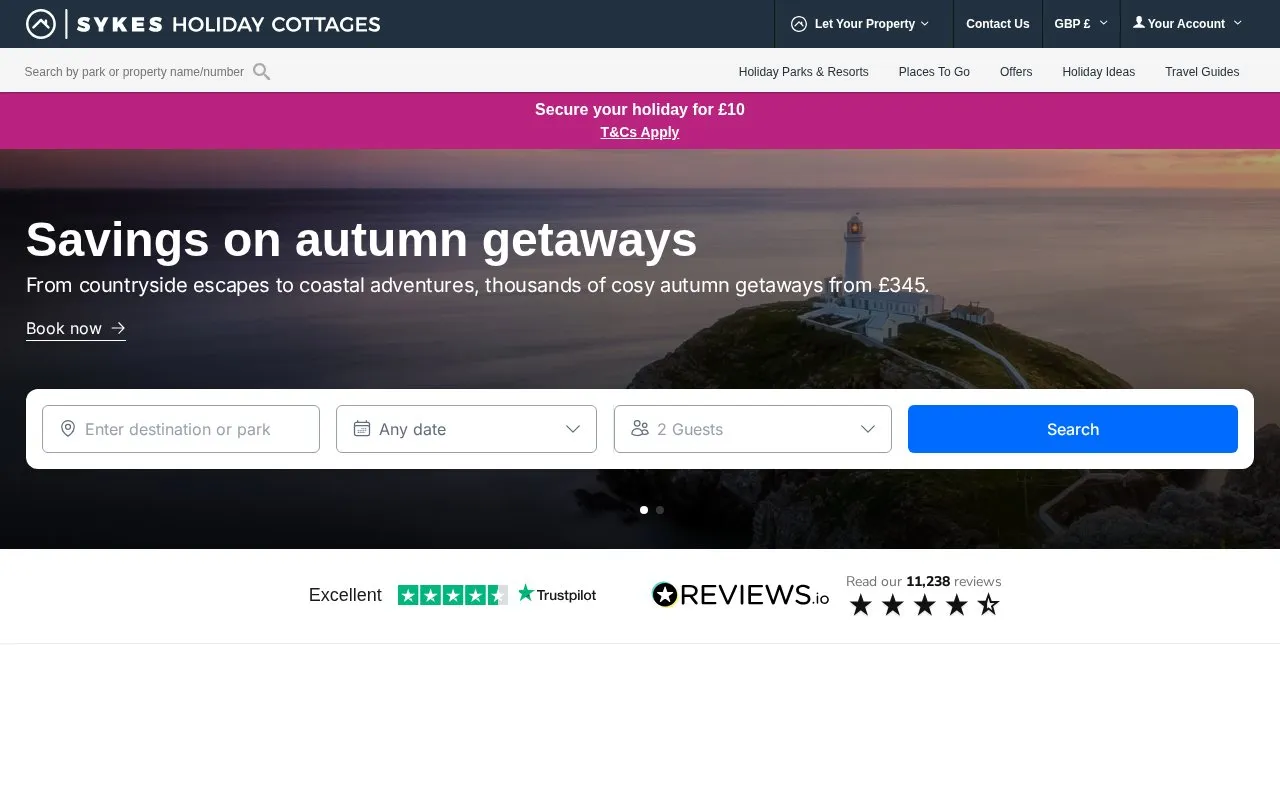
Task: Click the Book now arrow icon
Action: coord(118,328)
